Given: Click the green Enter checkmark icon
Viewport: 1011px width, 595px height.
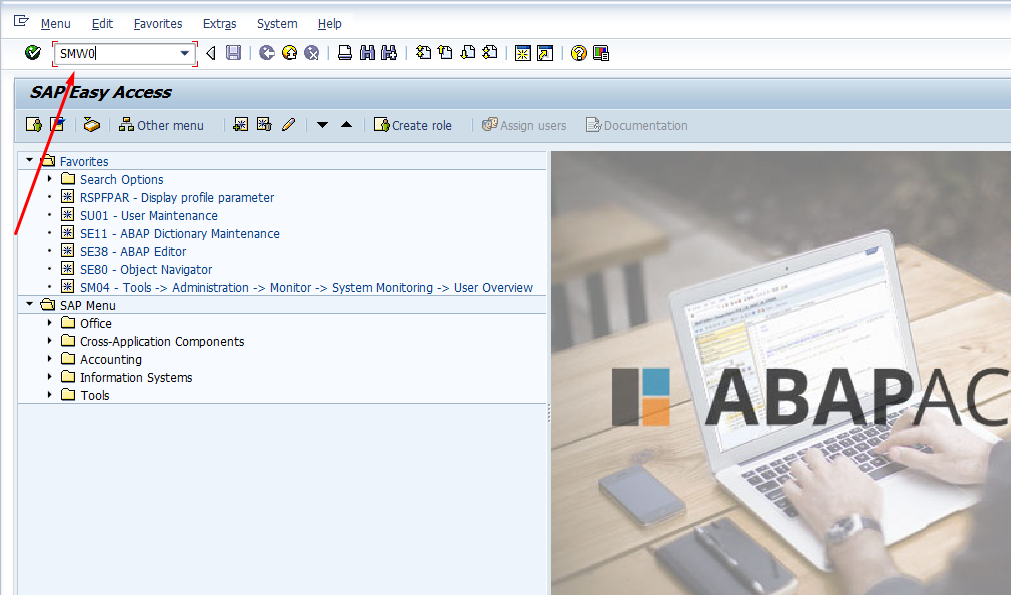Looking at the screenshot, I should (32, 53).
